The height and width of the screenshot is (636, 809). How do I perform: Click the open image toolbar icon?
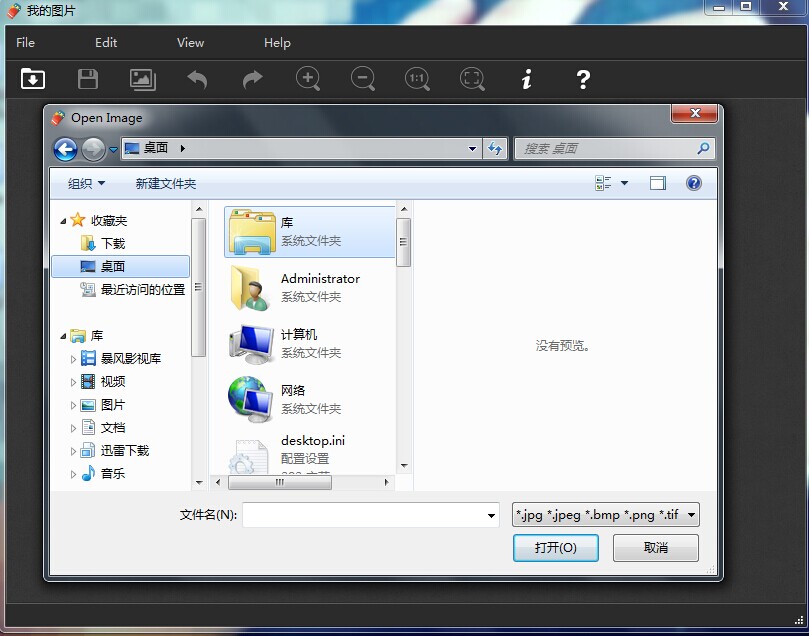click(33, 79)
